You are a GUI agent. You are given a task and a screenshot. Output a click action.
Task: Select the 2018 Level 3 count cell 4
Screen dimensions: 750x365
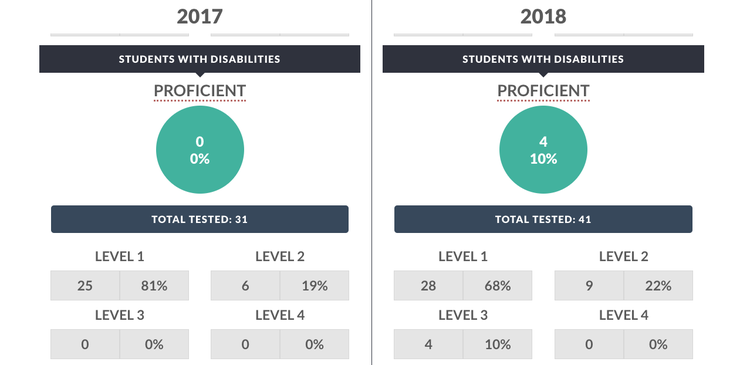(x=428, y=344)
